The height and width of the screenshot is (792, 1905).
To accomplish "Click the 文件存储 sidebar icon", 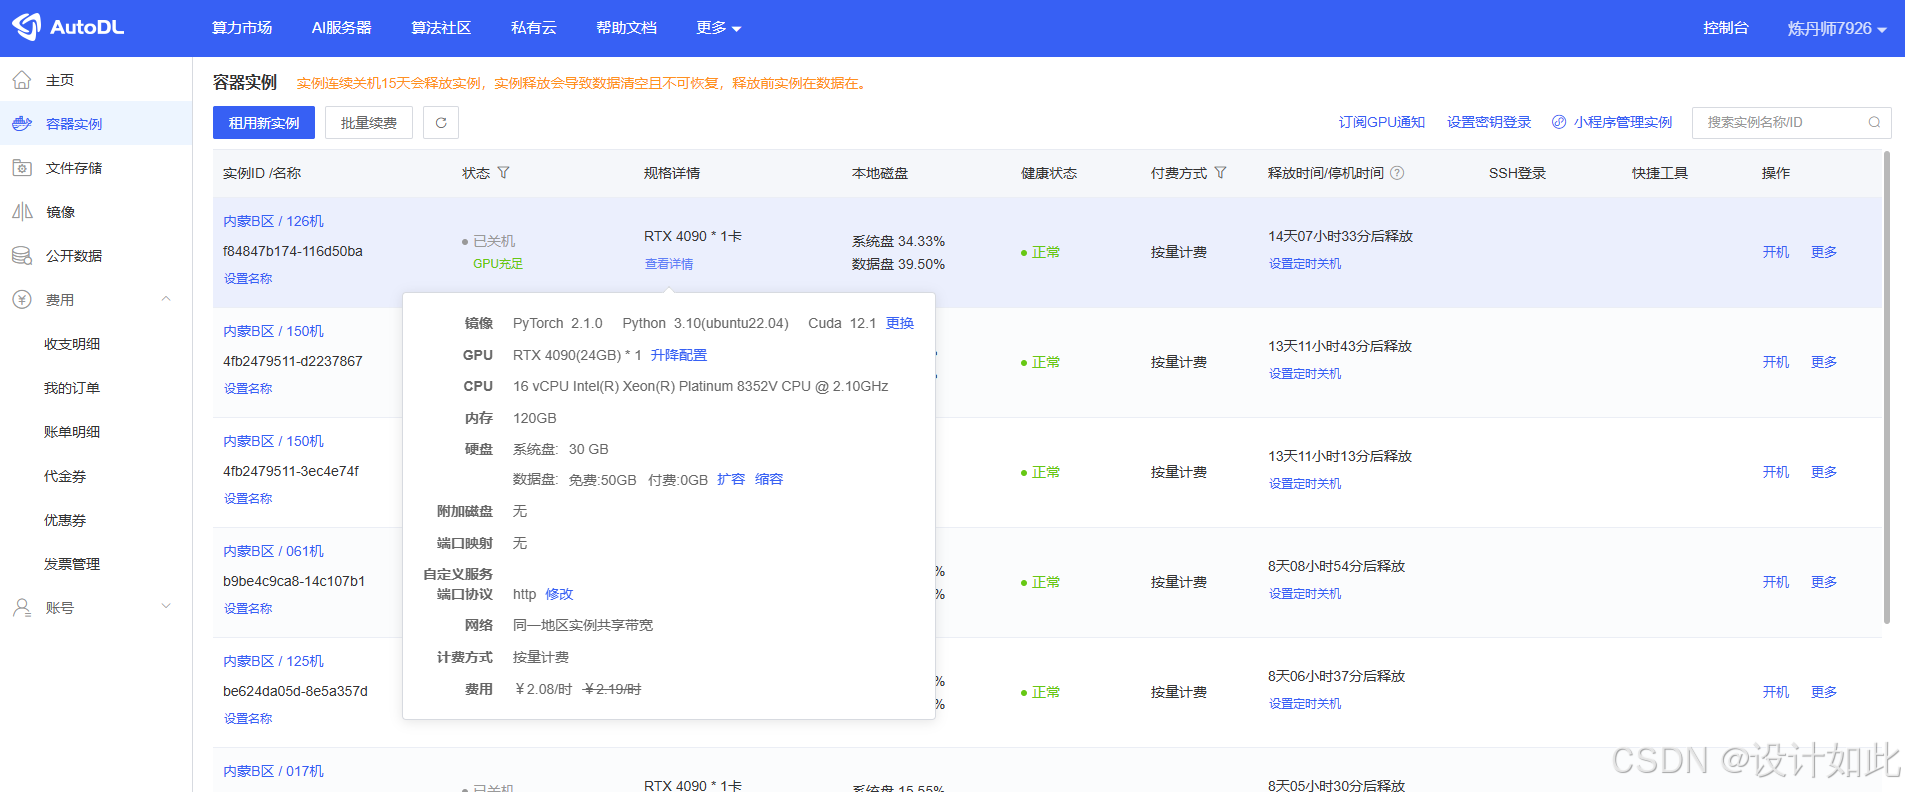I will [22, 168].
